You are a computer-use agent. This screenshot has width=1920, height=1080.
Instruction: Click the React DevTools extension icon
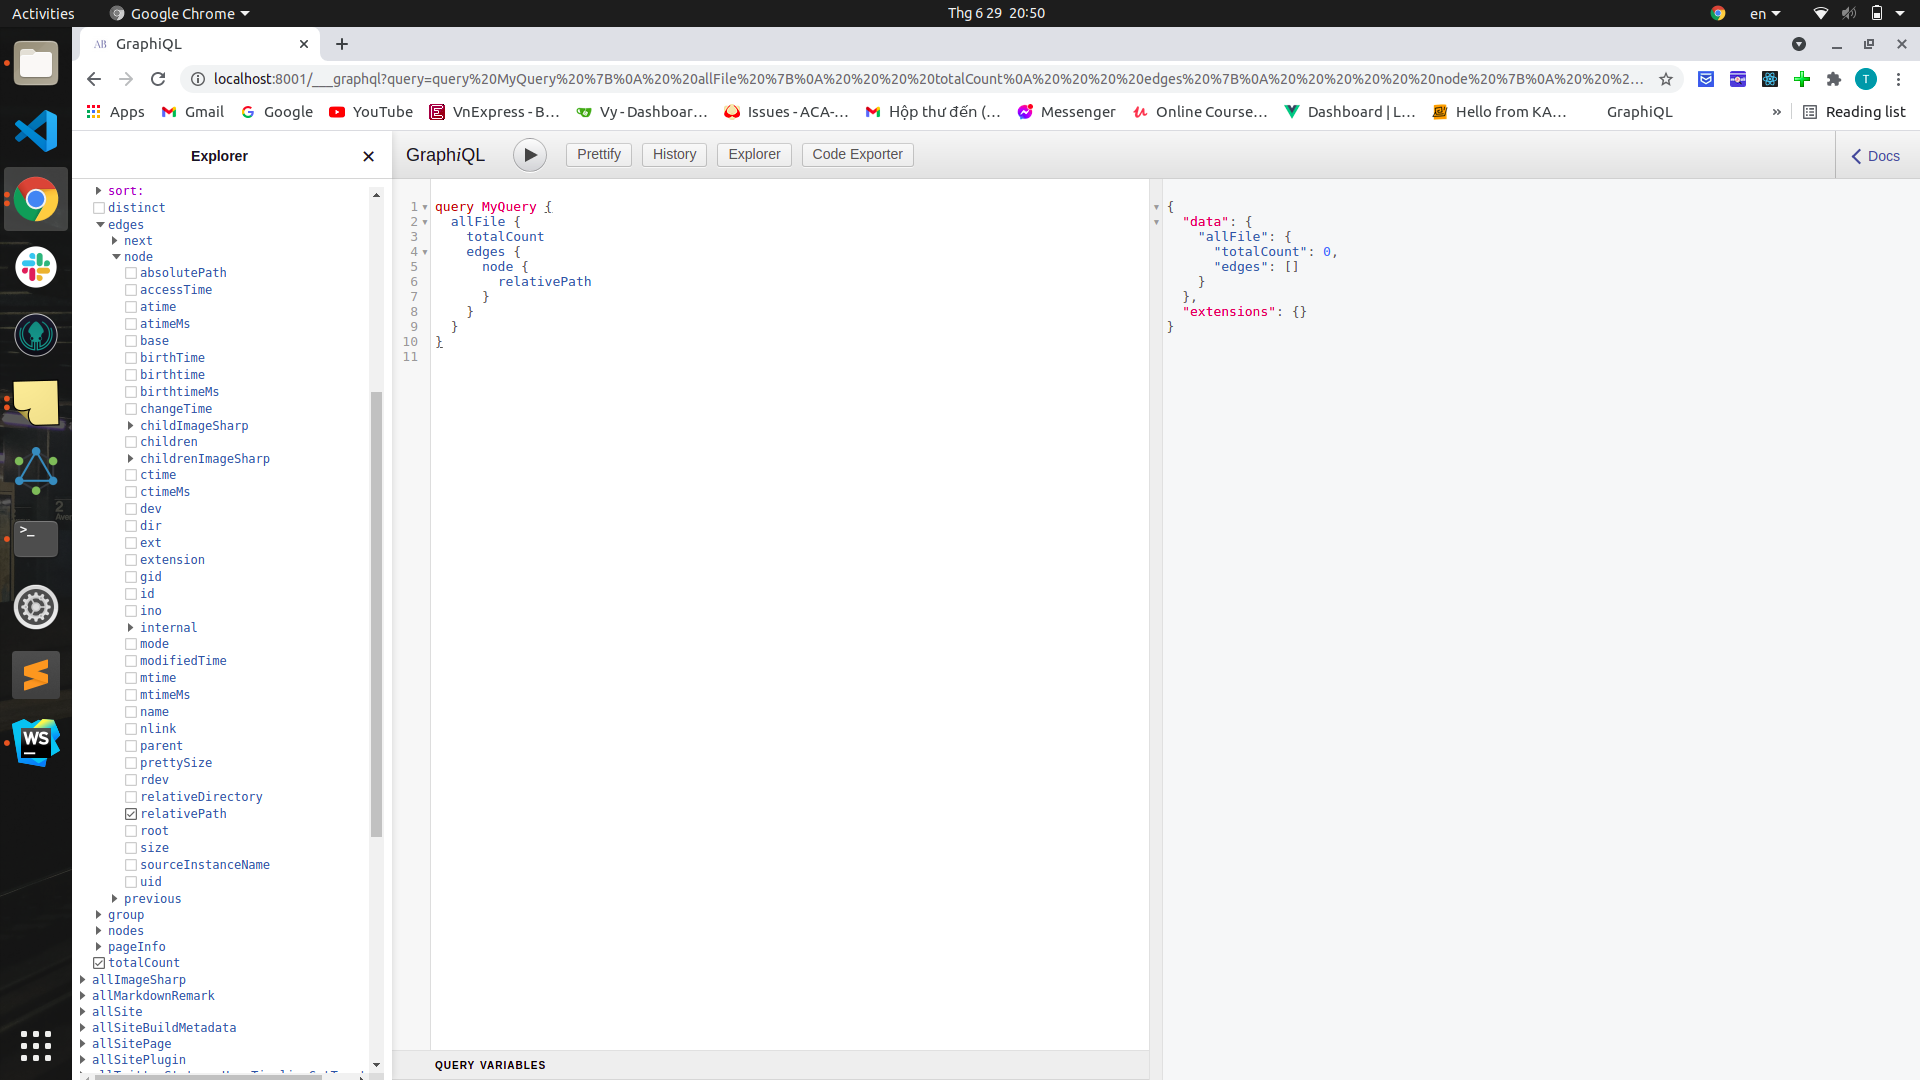pyautogui.click(x=1770, y=79)
